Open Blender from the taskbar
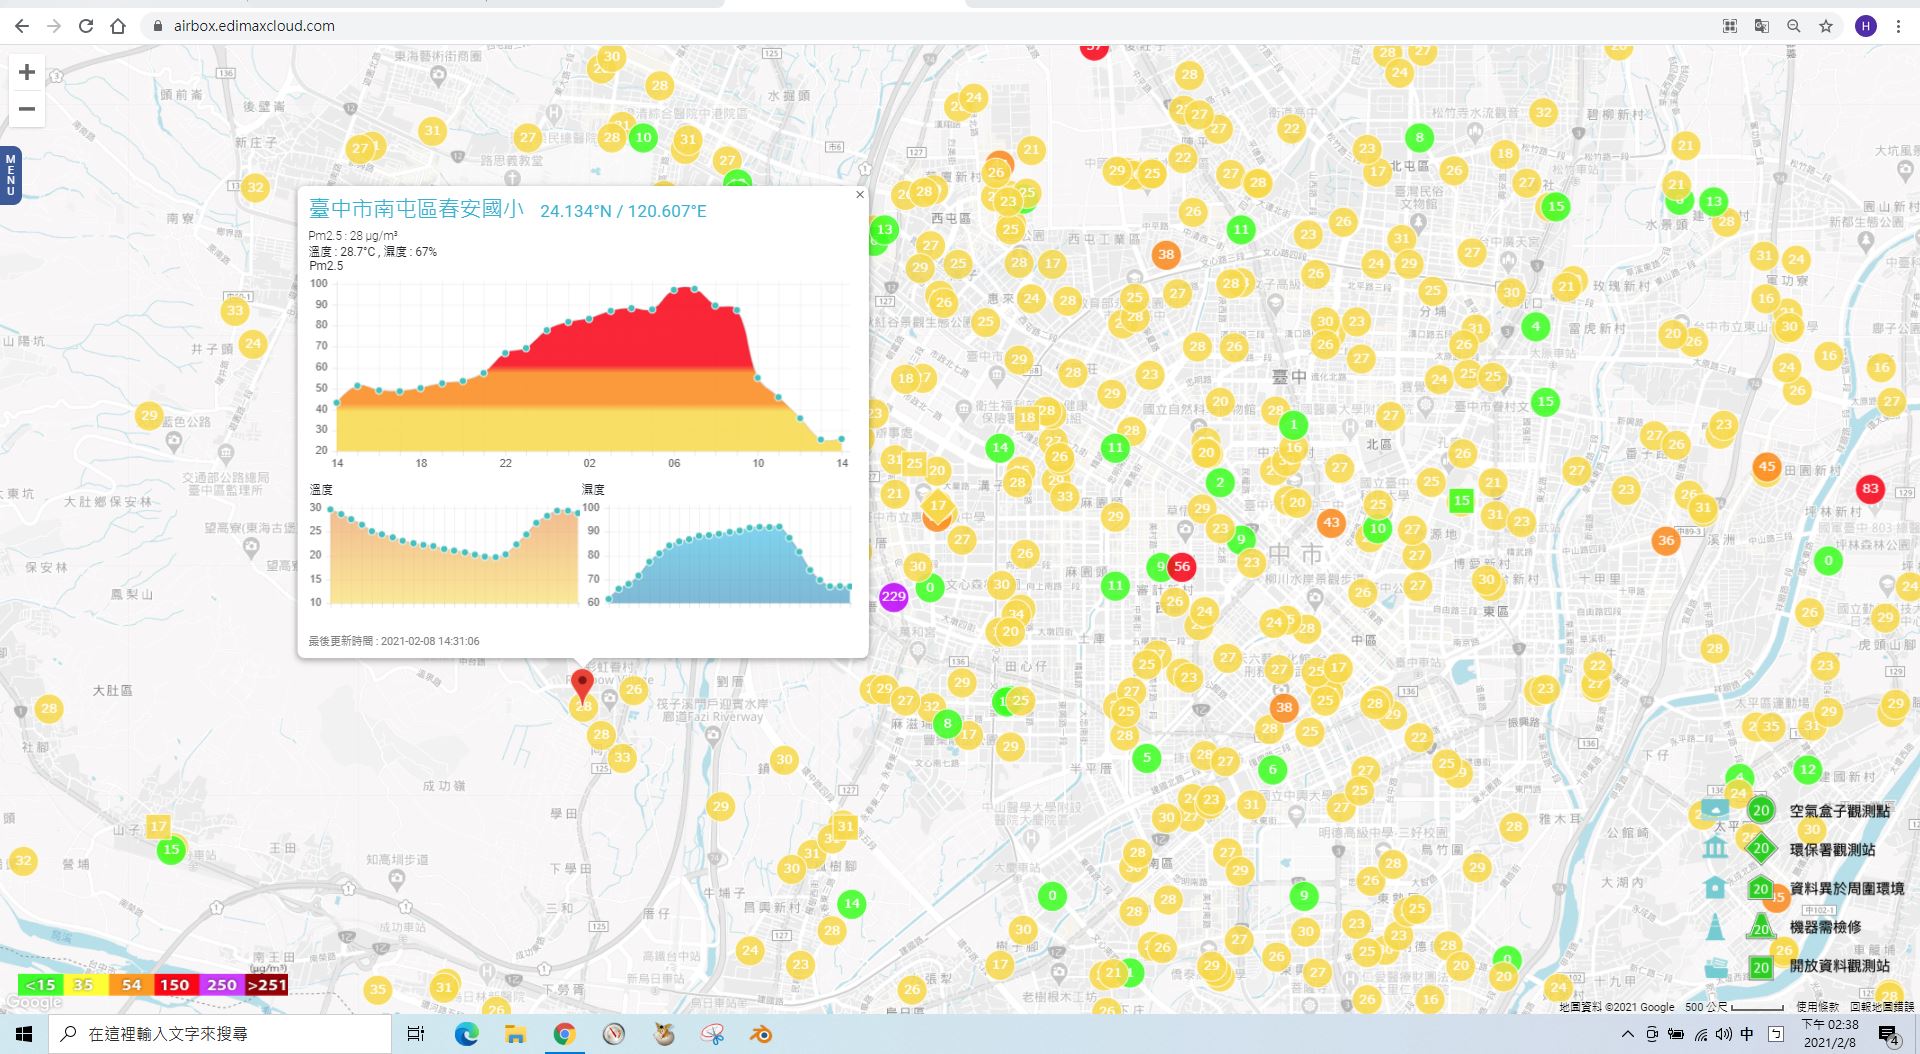 click(x=761, y=1034)
